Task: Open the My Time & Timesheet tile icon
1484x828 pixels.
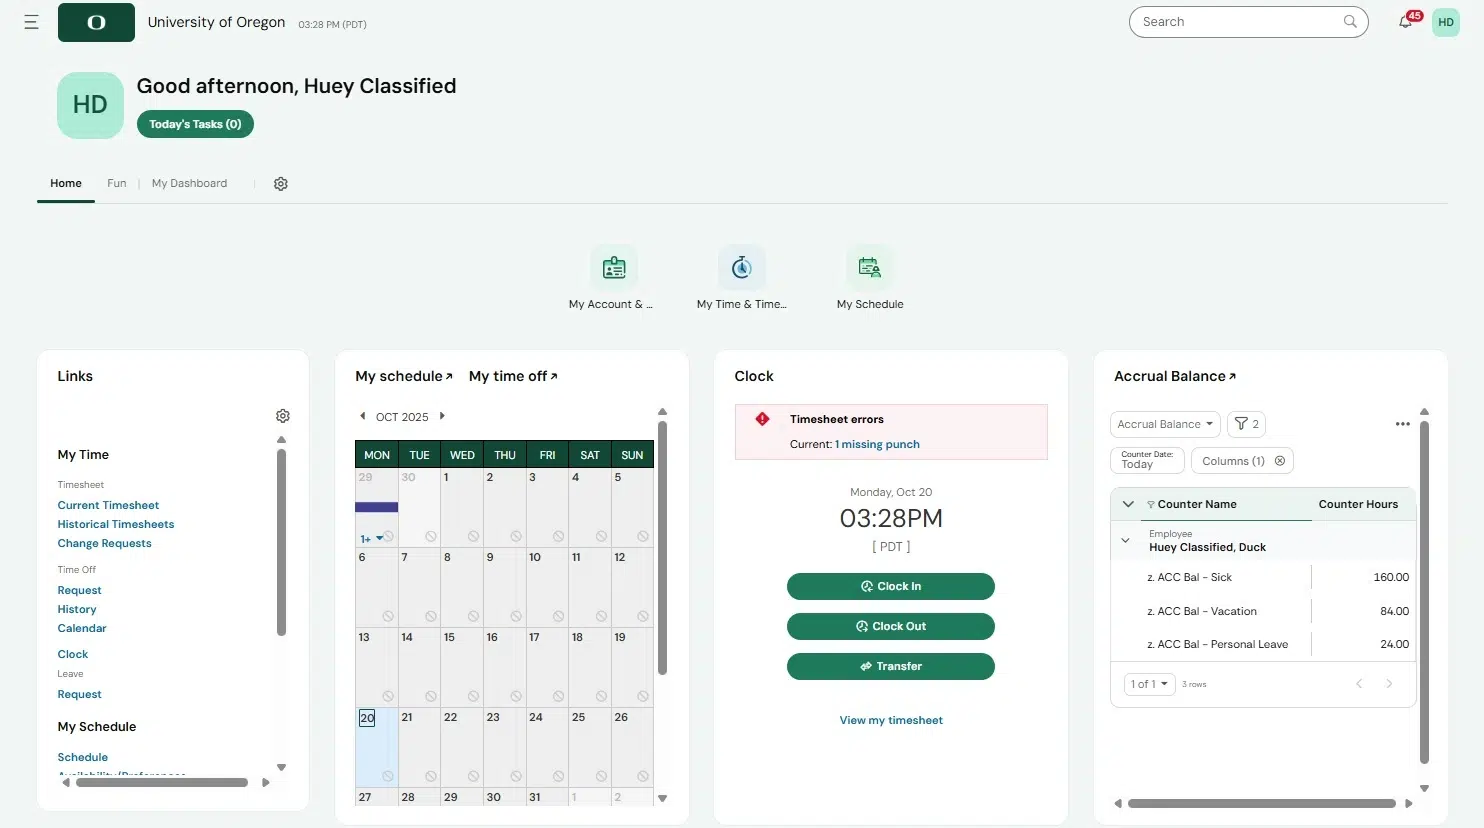Action: pyautogui.click(x=741, y=268)
